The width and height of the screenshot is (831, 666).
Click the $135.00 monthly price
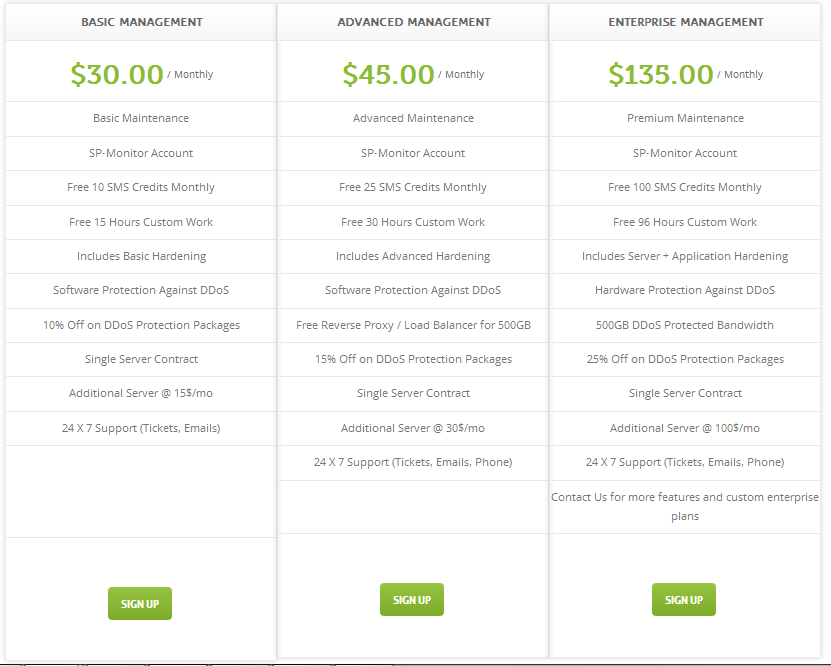[661, 74]
